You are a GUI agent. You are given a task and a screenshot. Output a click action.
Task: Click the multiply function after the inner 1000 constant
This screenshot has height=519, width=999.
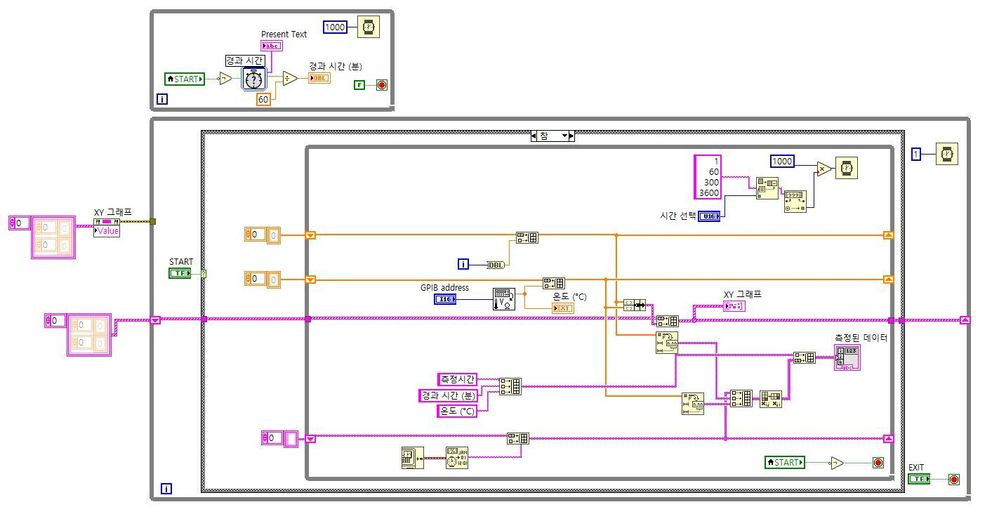click(x=824, y=169)
